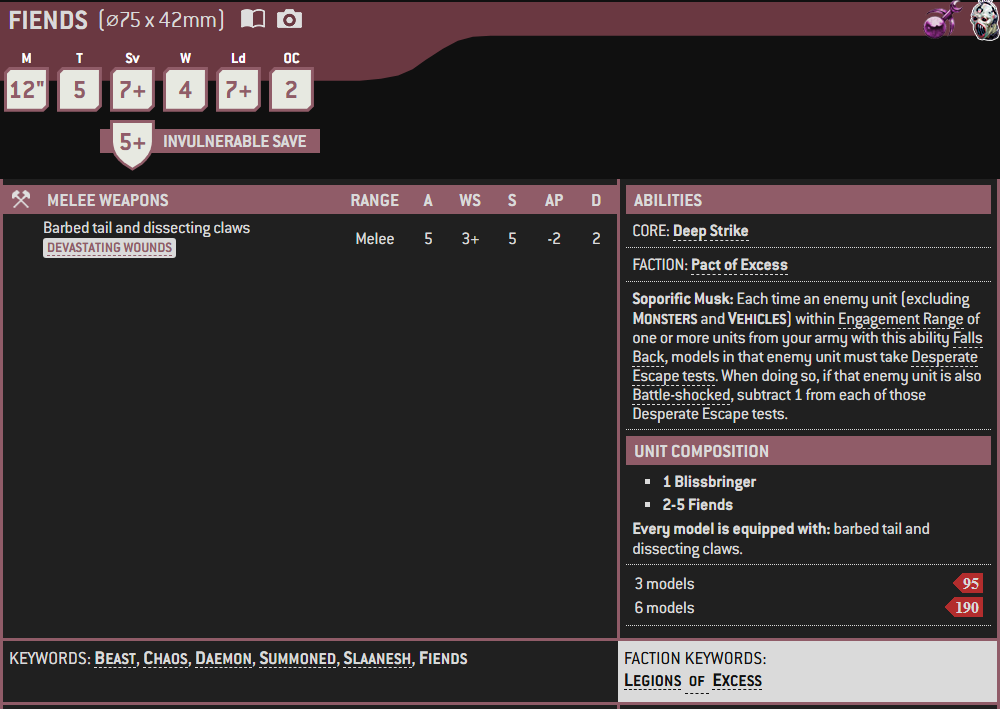
Task: Click the camera photo icon
Action: click(289, 19)
